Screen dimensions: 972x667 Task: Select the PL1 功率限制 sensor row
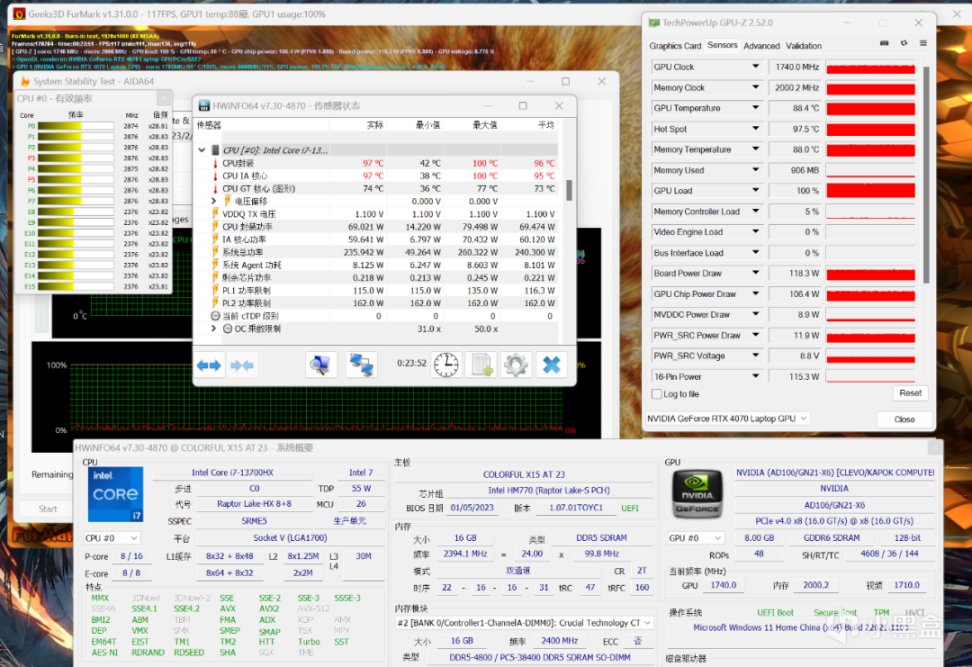coord(377,290)
